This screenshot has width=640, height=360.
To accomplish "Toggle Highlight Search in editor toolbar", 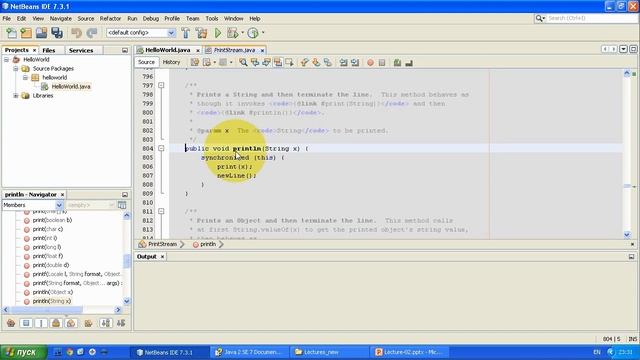I will [278, 62].
